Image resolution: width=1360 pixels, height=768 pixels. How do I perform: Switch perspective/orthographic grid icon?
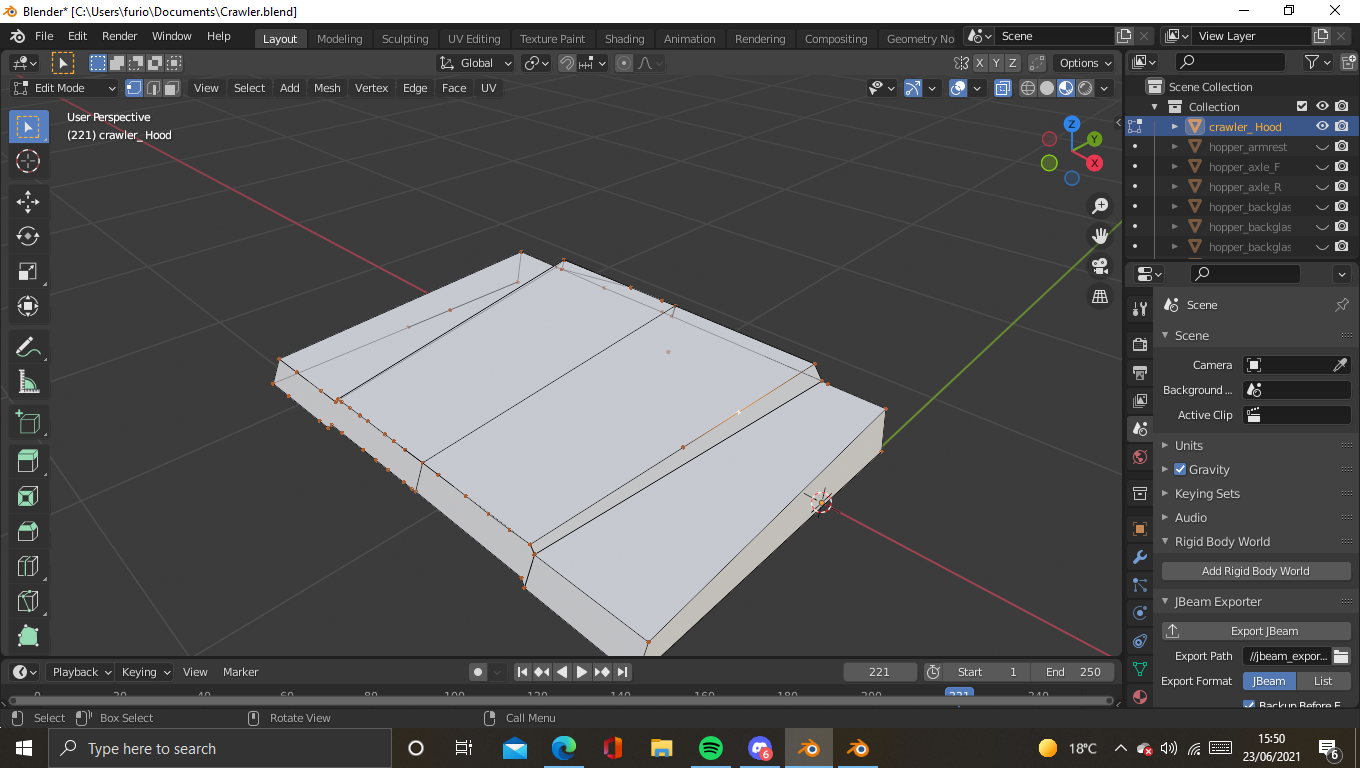click(1100, 296)
